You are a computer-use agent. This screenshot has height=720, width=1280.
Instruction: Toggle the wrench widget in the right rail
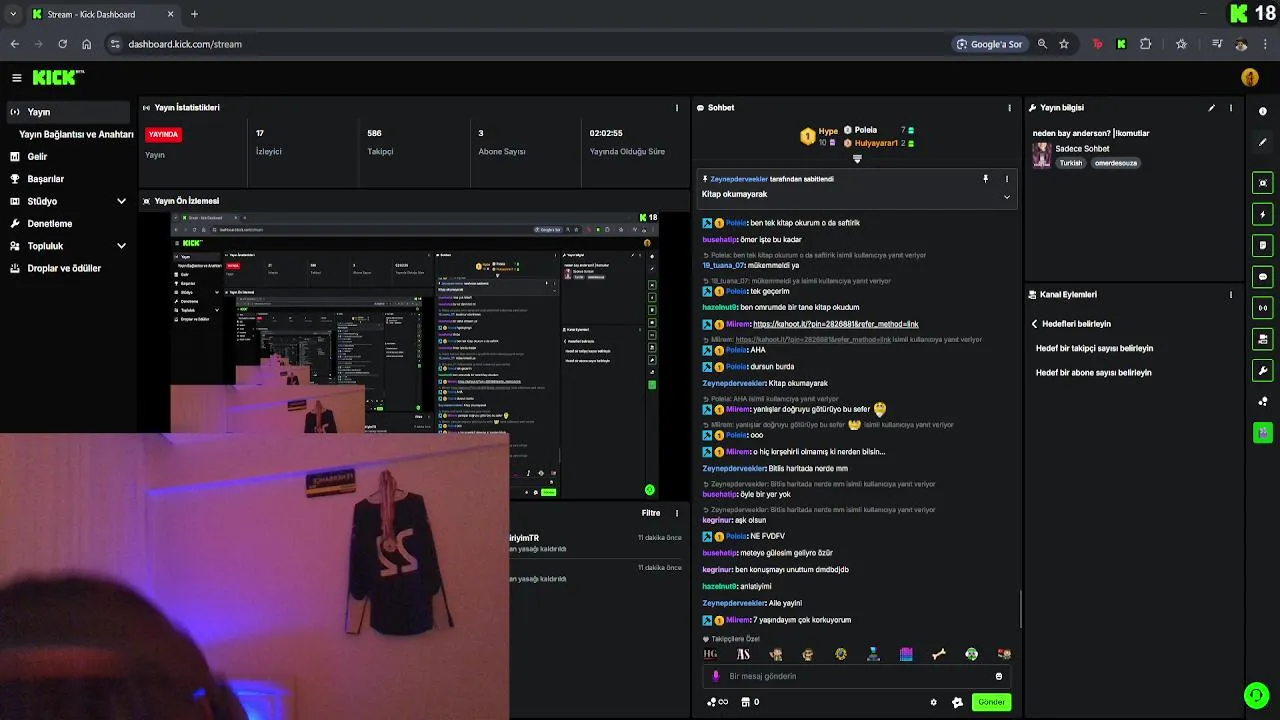pyautogui.click(x=1263, y=371)
